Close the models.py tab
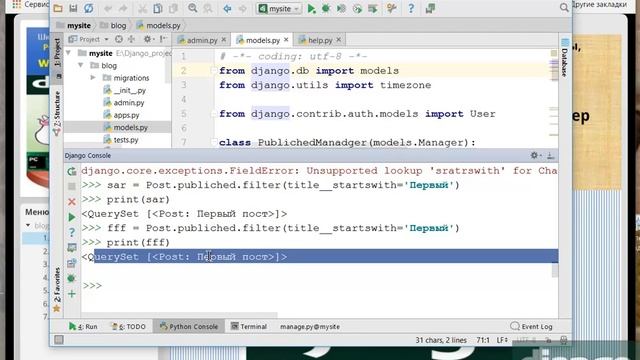640x360 pixels. click(286, 40)
